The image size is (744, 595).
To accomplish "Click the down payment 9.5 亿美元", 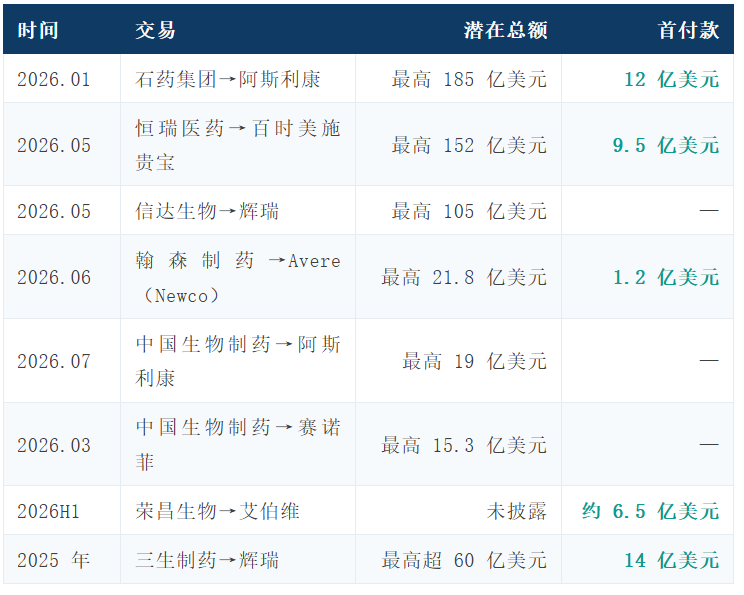I will click(x=666, y=145).
